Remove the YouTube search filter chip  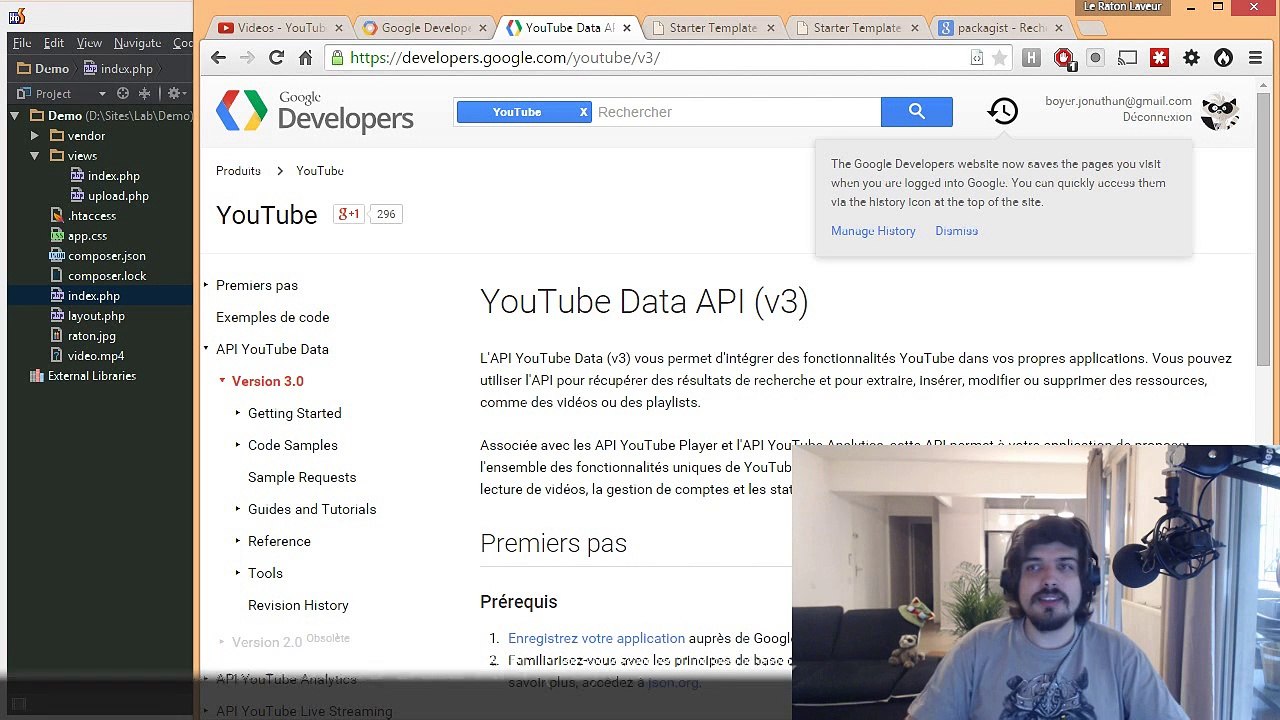pyautogui.click(x=584, y=112)
